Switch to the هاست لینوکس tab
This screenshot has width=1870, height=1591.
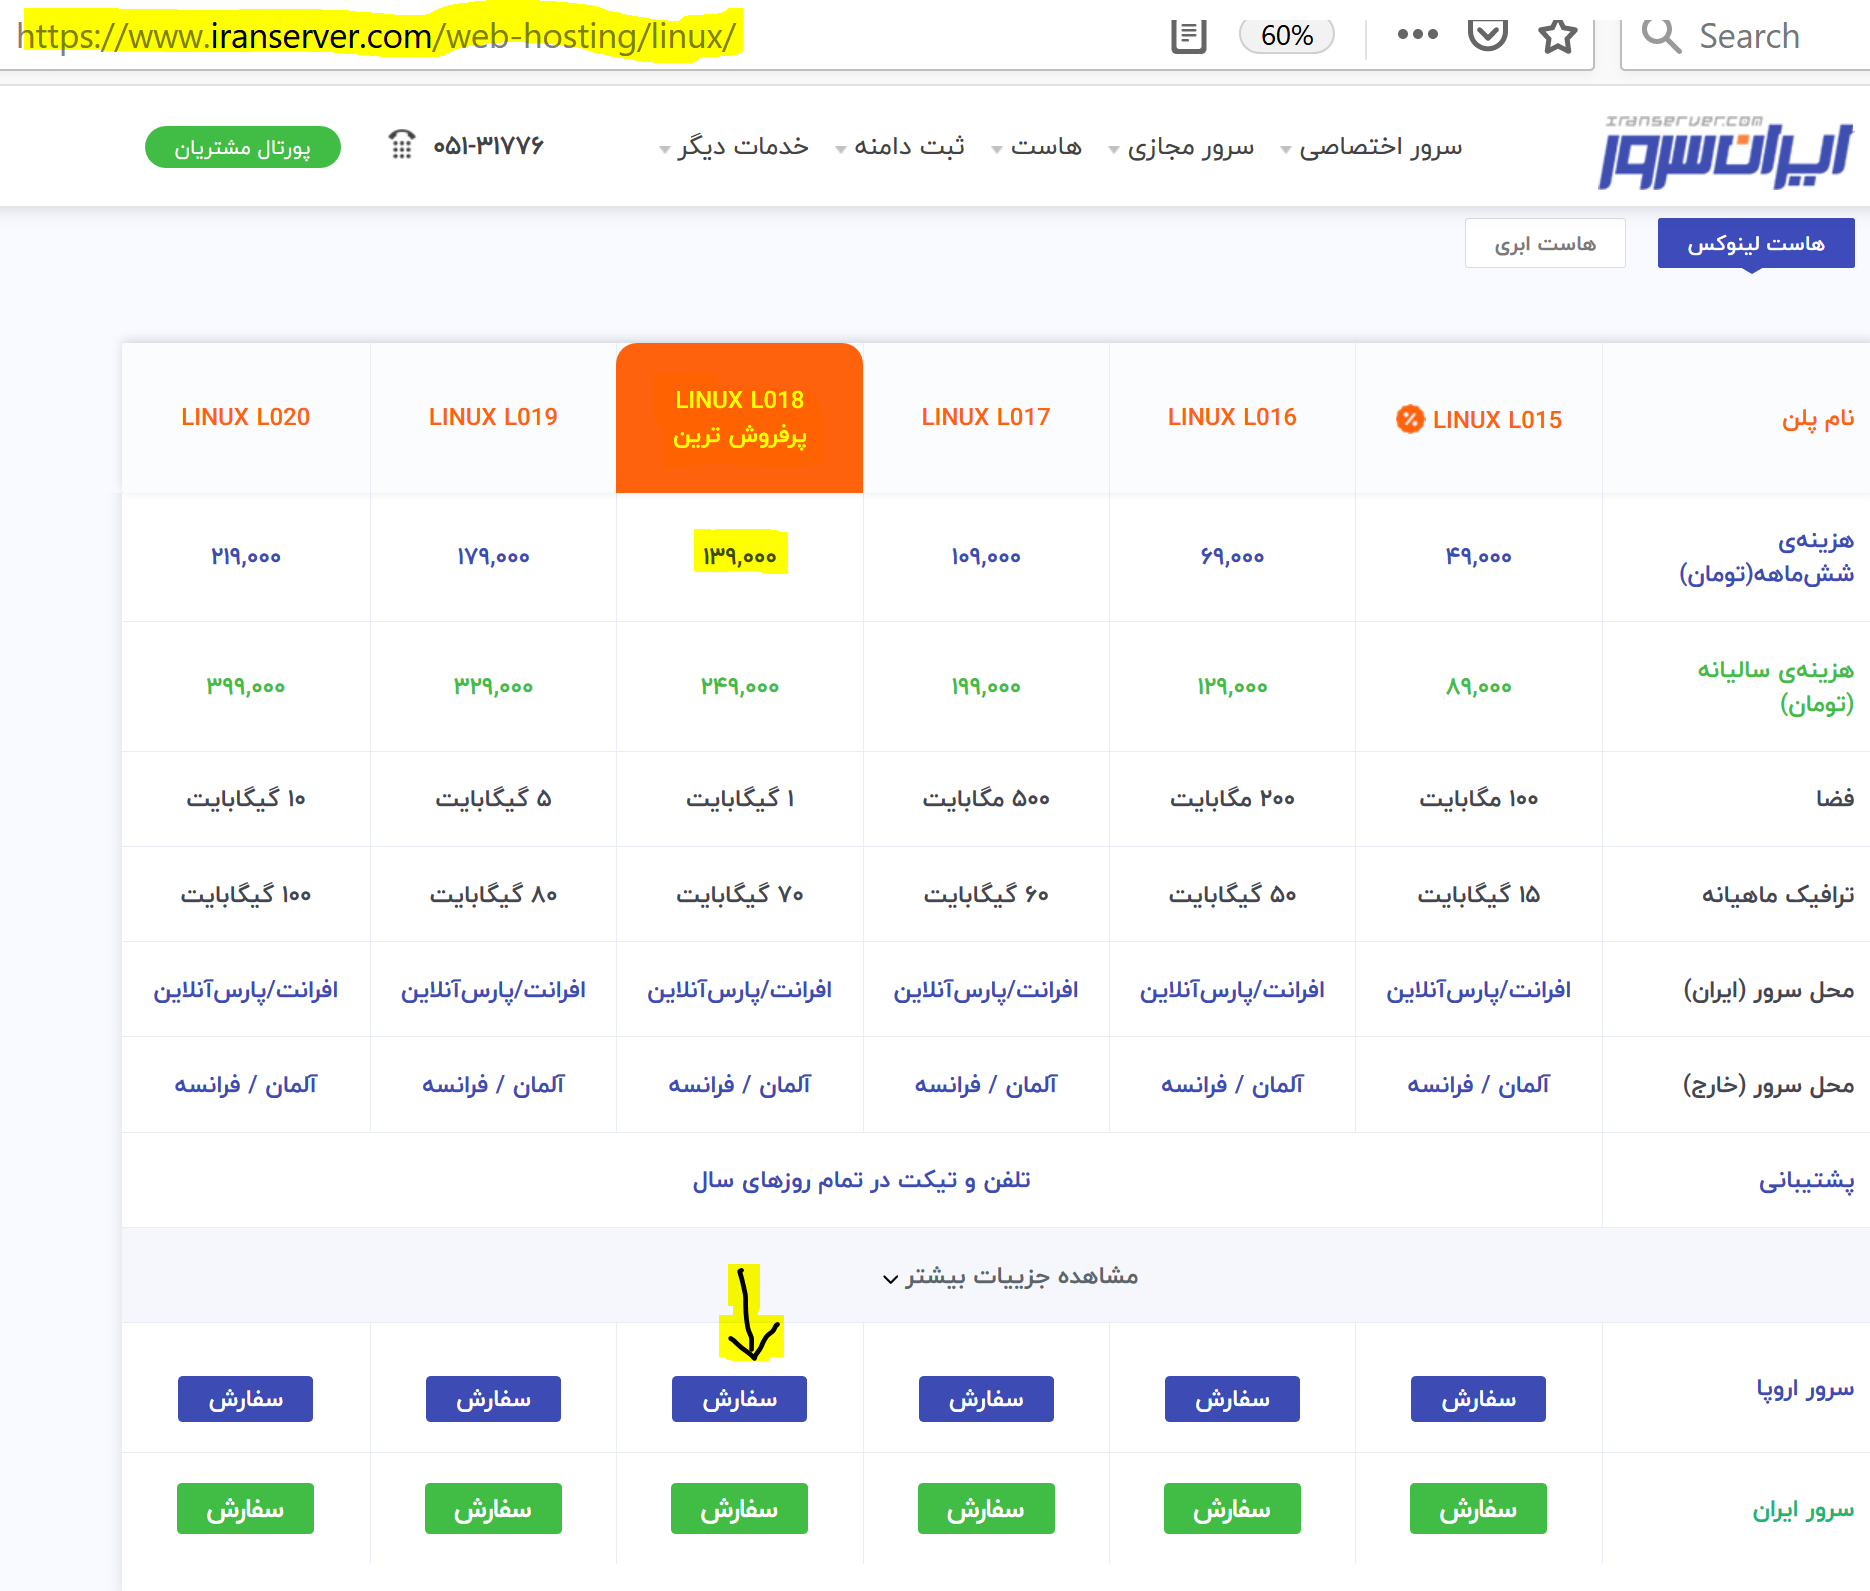pos(1756,243)
